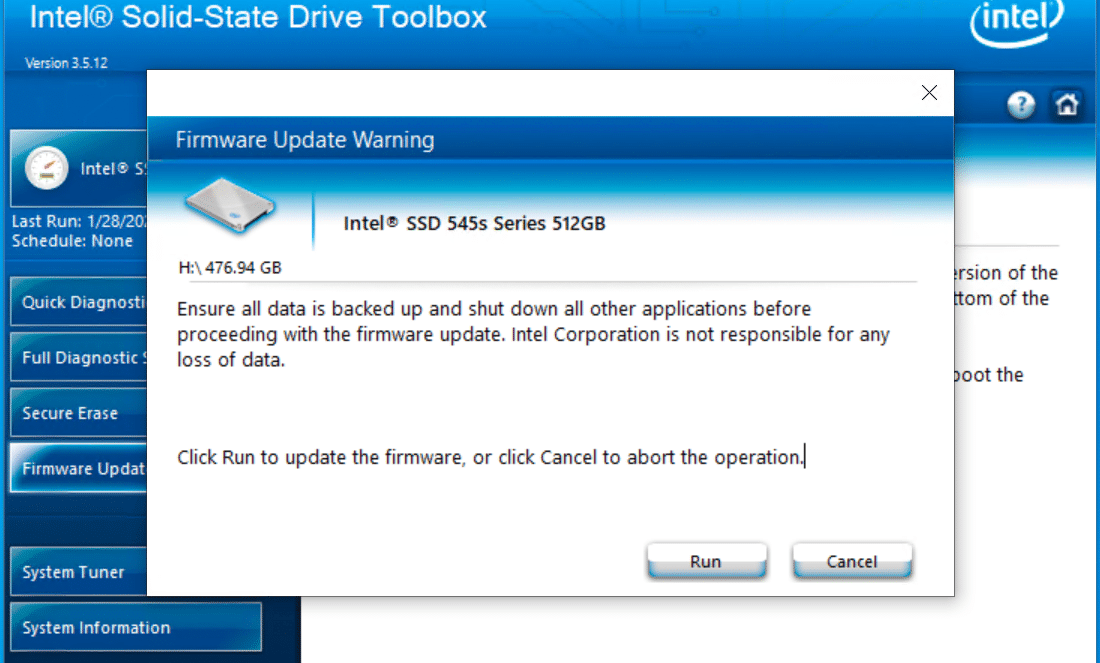Screen dimensions: 1100x663
Task: Open the Help question mark icon
Action: [x=1021, y=105]
